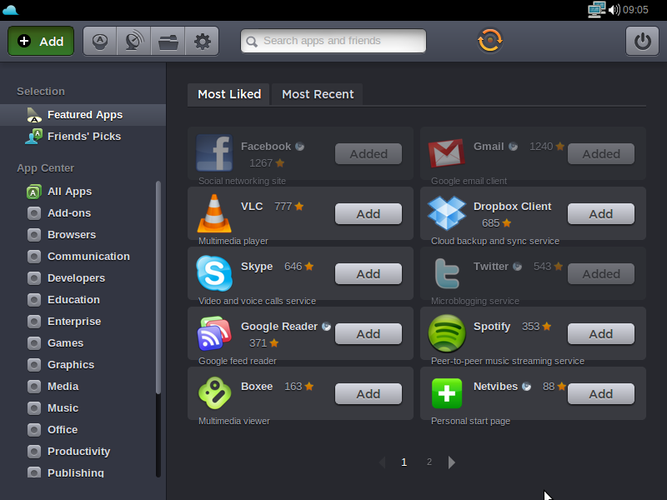Click the web badge next to Twitter

(x=517, y=266)
